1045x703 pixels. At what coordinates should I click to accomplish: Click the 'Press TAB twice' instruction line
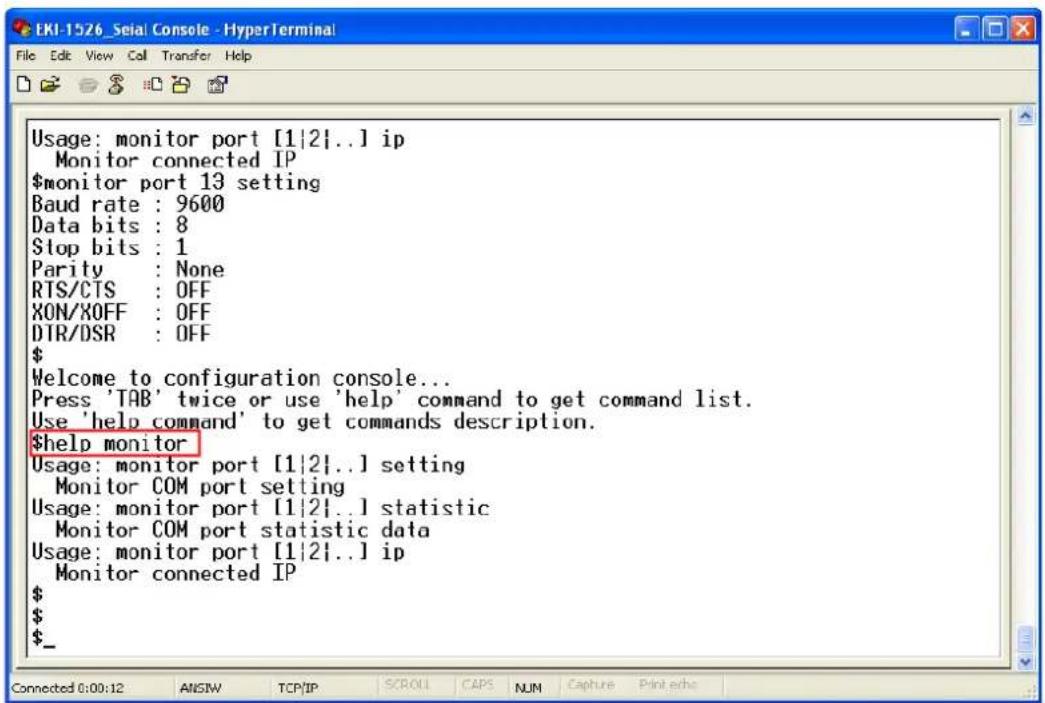point(392,400)
